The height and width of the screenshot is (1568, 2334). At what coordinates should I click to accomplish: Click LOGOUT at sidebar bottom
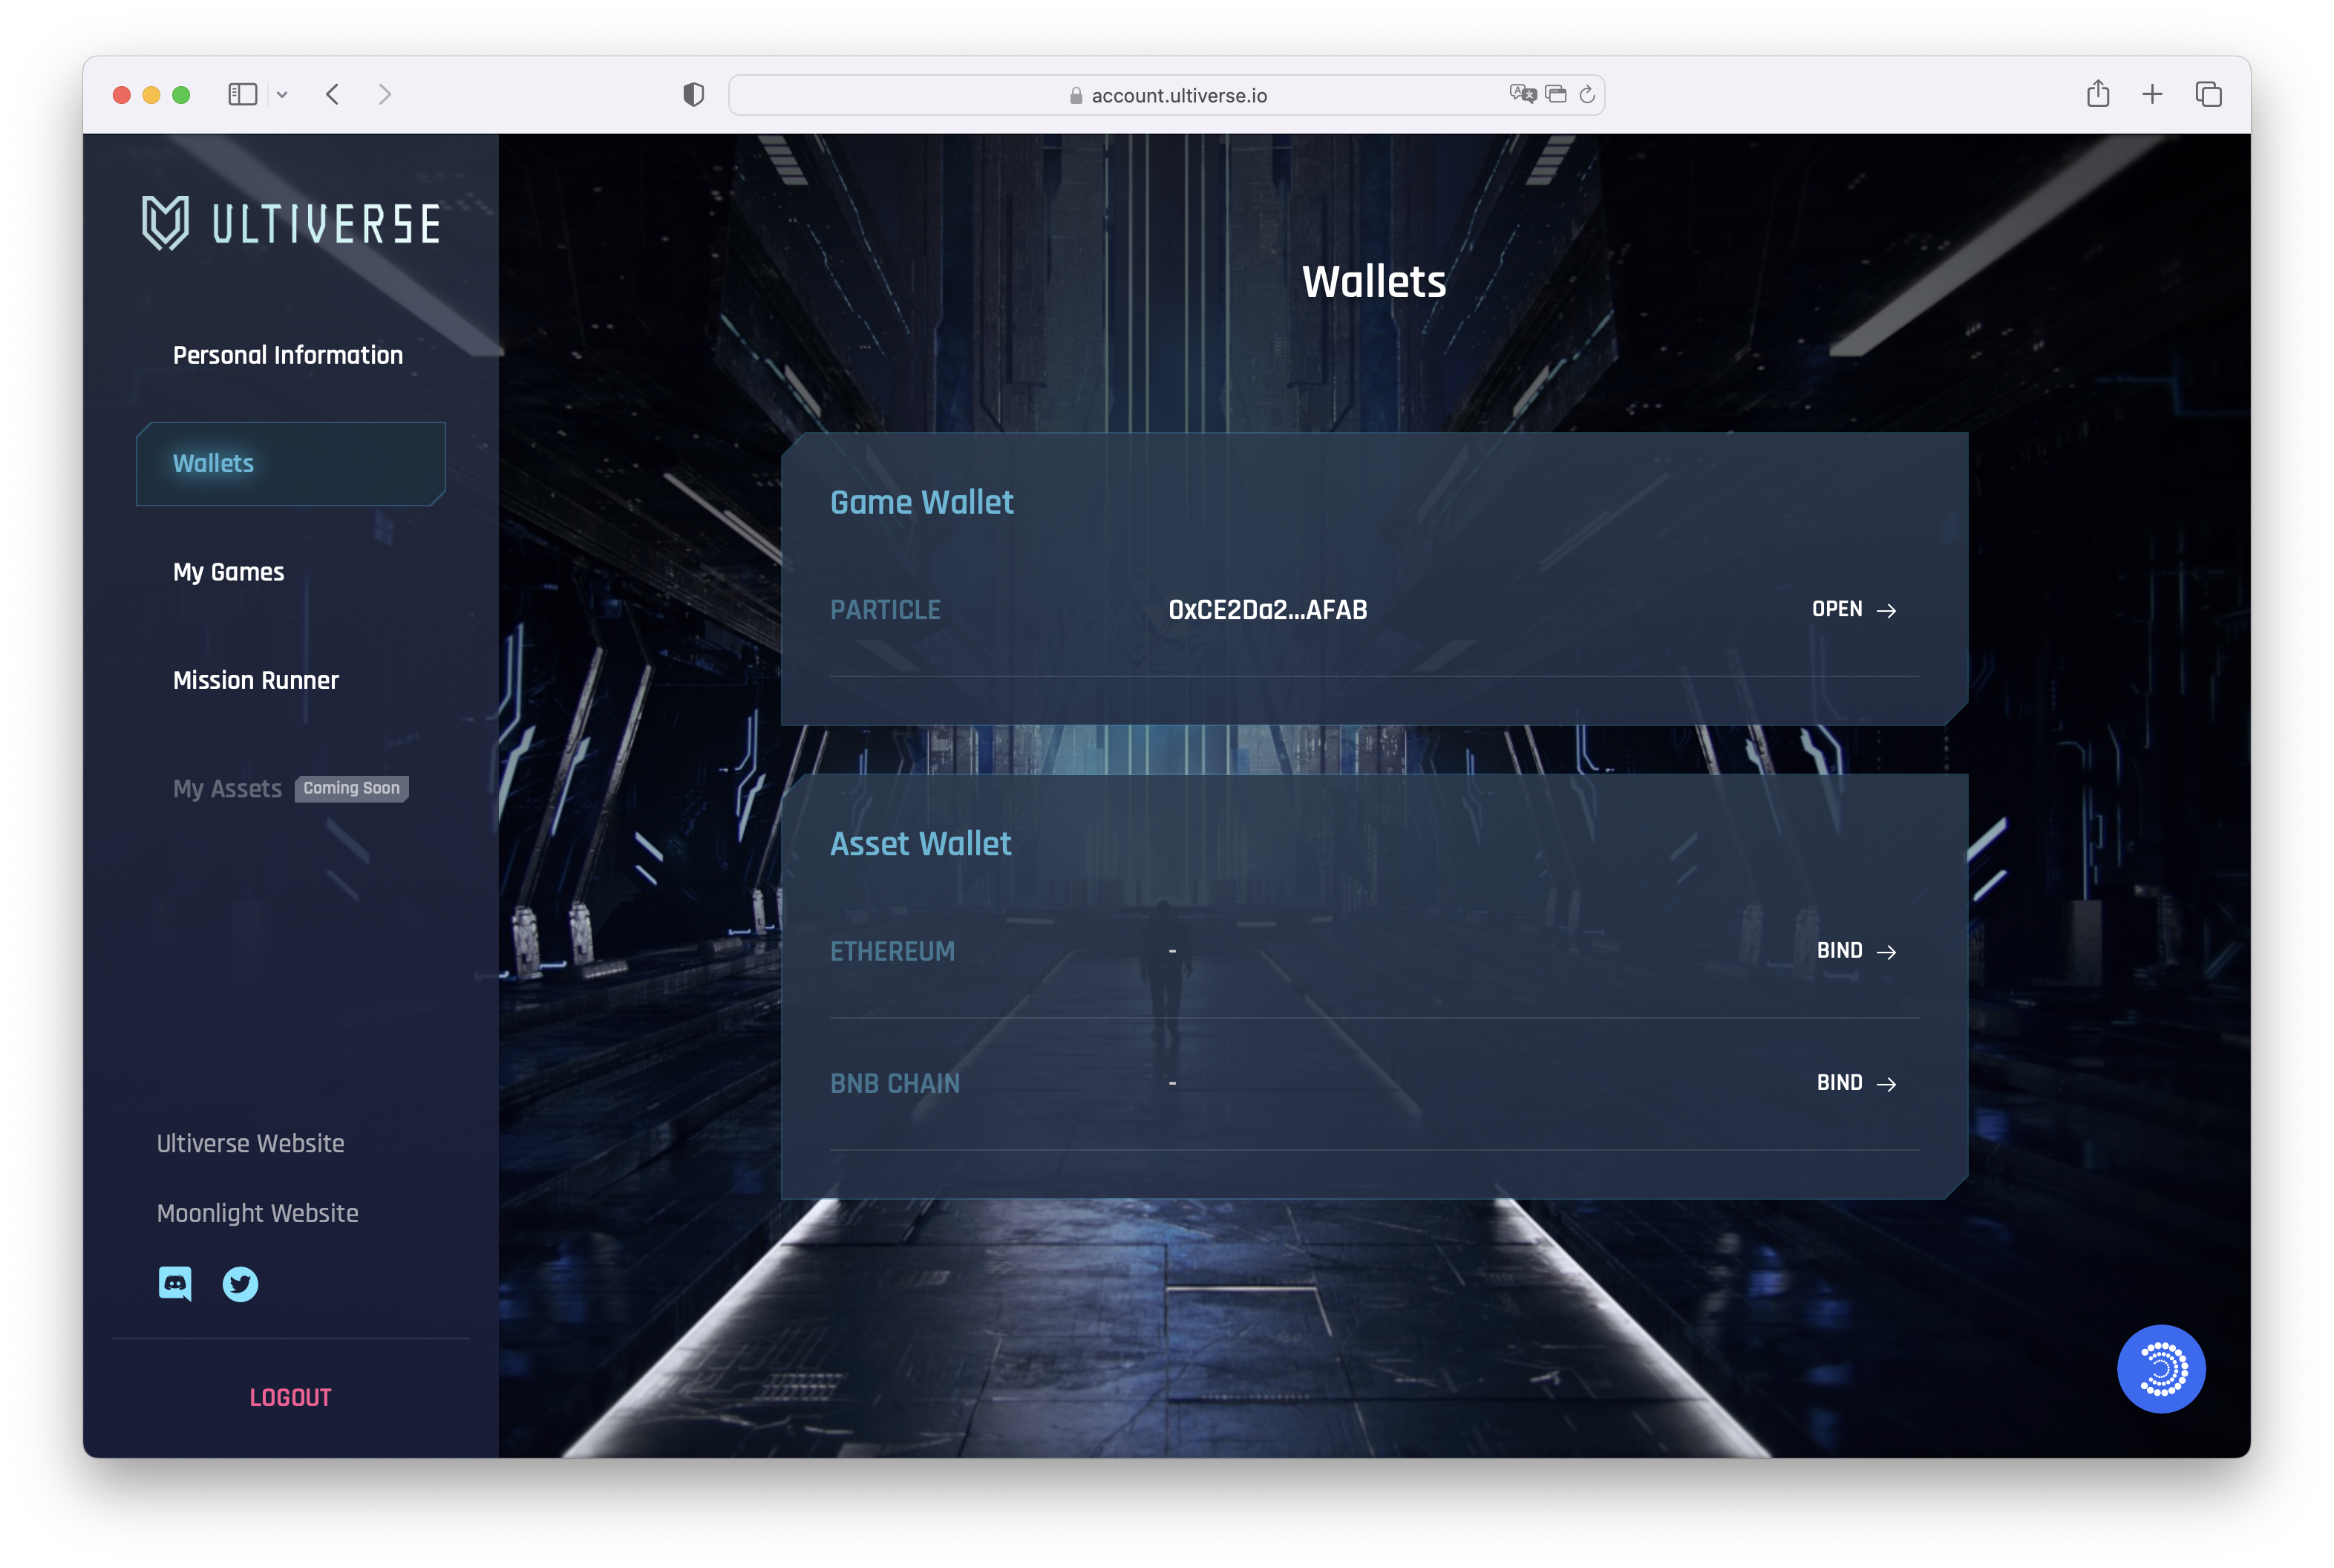click(291, 1397)
